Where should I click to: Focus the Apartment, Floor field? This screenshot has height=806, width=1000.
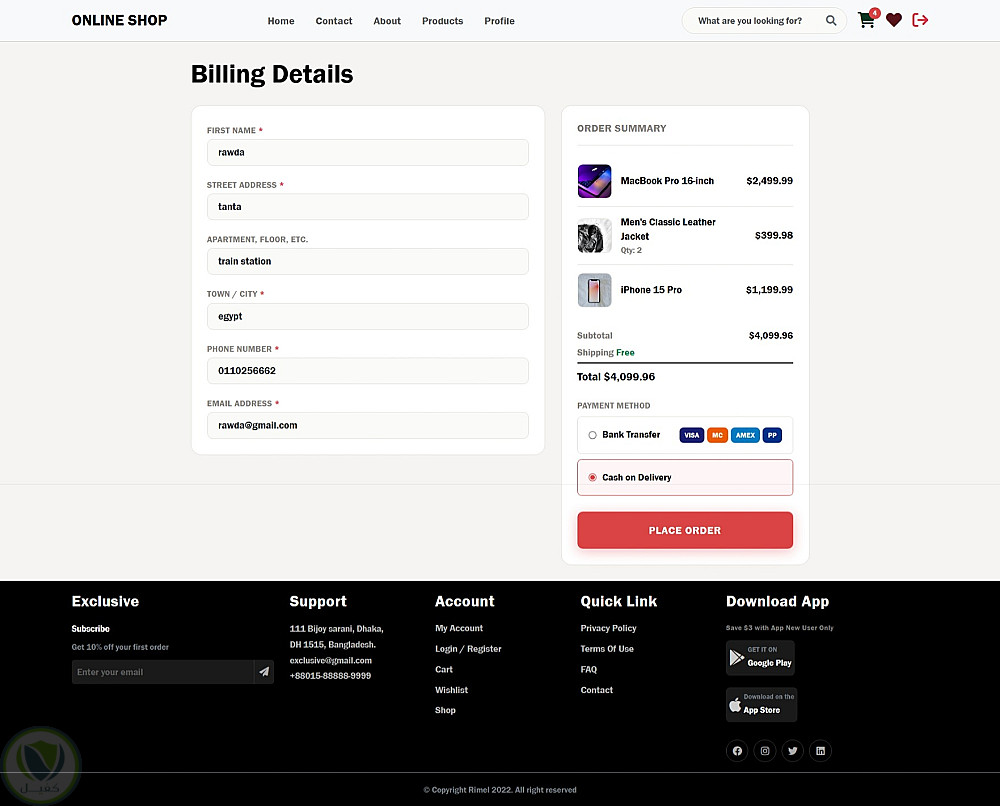tap(368, 261)
